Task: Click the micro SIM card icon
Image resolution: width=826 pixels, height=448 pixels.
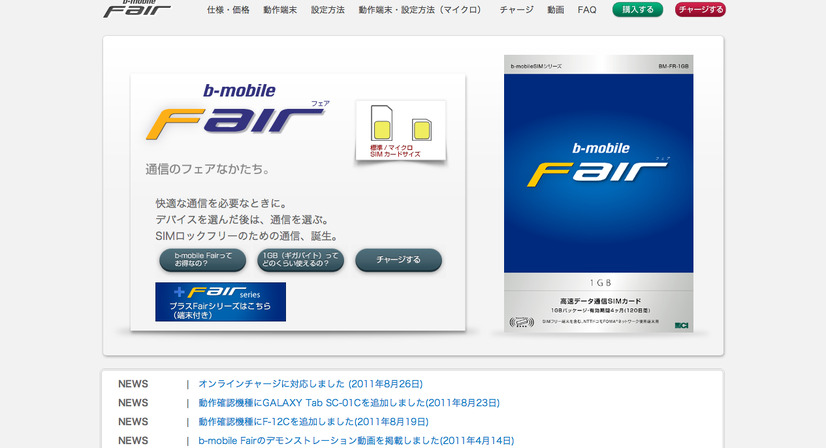Action: (421, 131)
